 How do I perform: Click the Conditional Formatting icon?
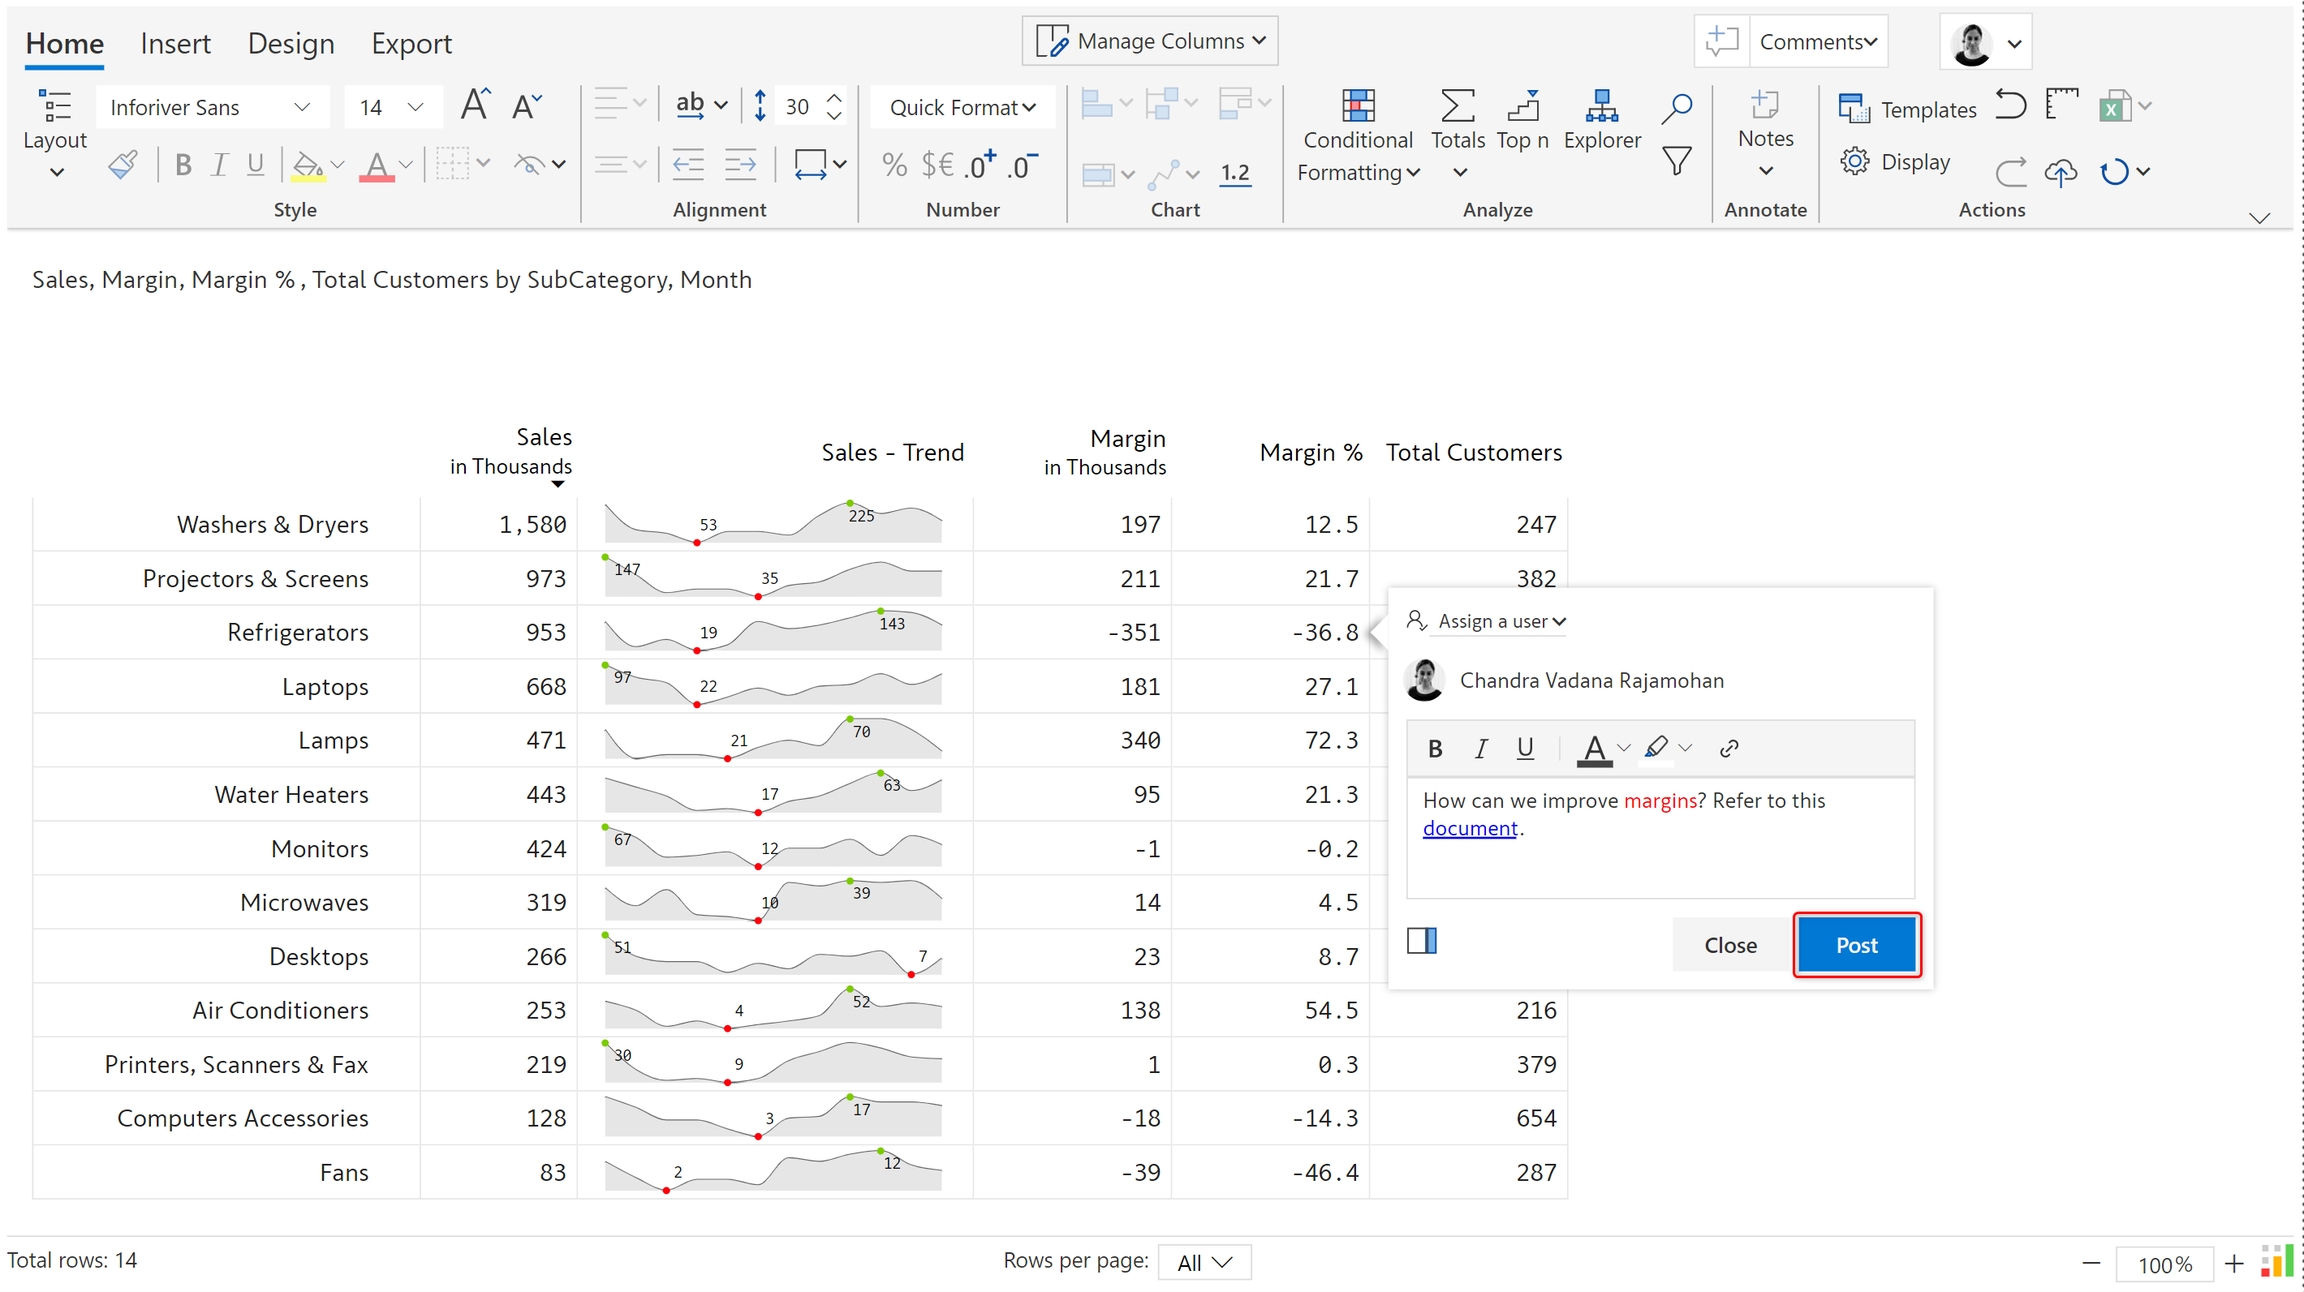pos(1357,106)
